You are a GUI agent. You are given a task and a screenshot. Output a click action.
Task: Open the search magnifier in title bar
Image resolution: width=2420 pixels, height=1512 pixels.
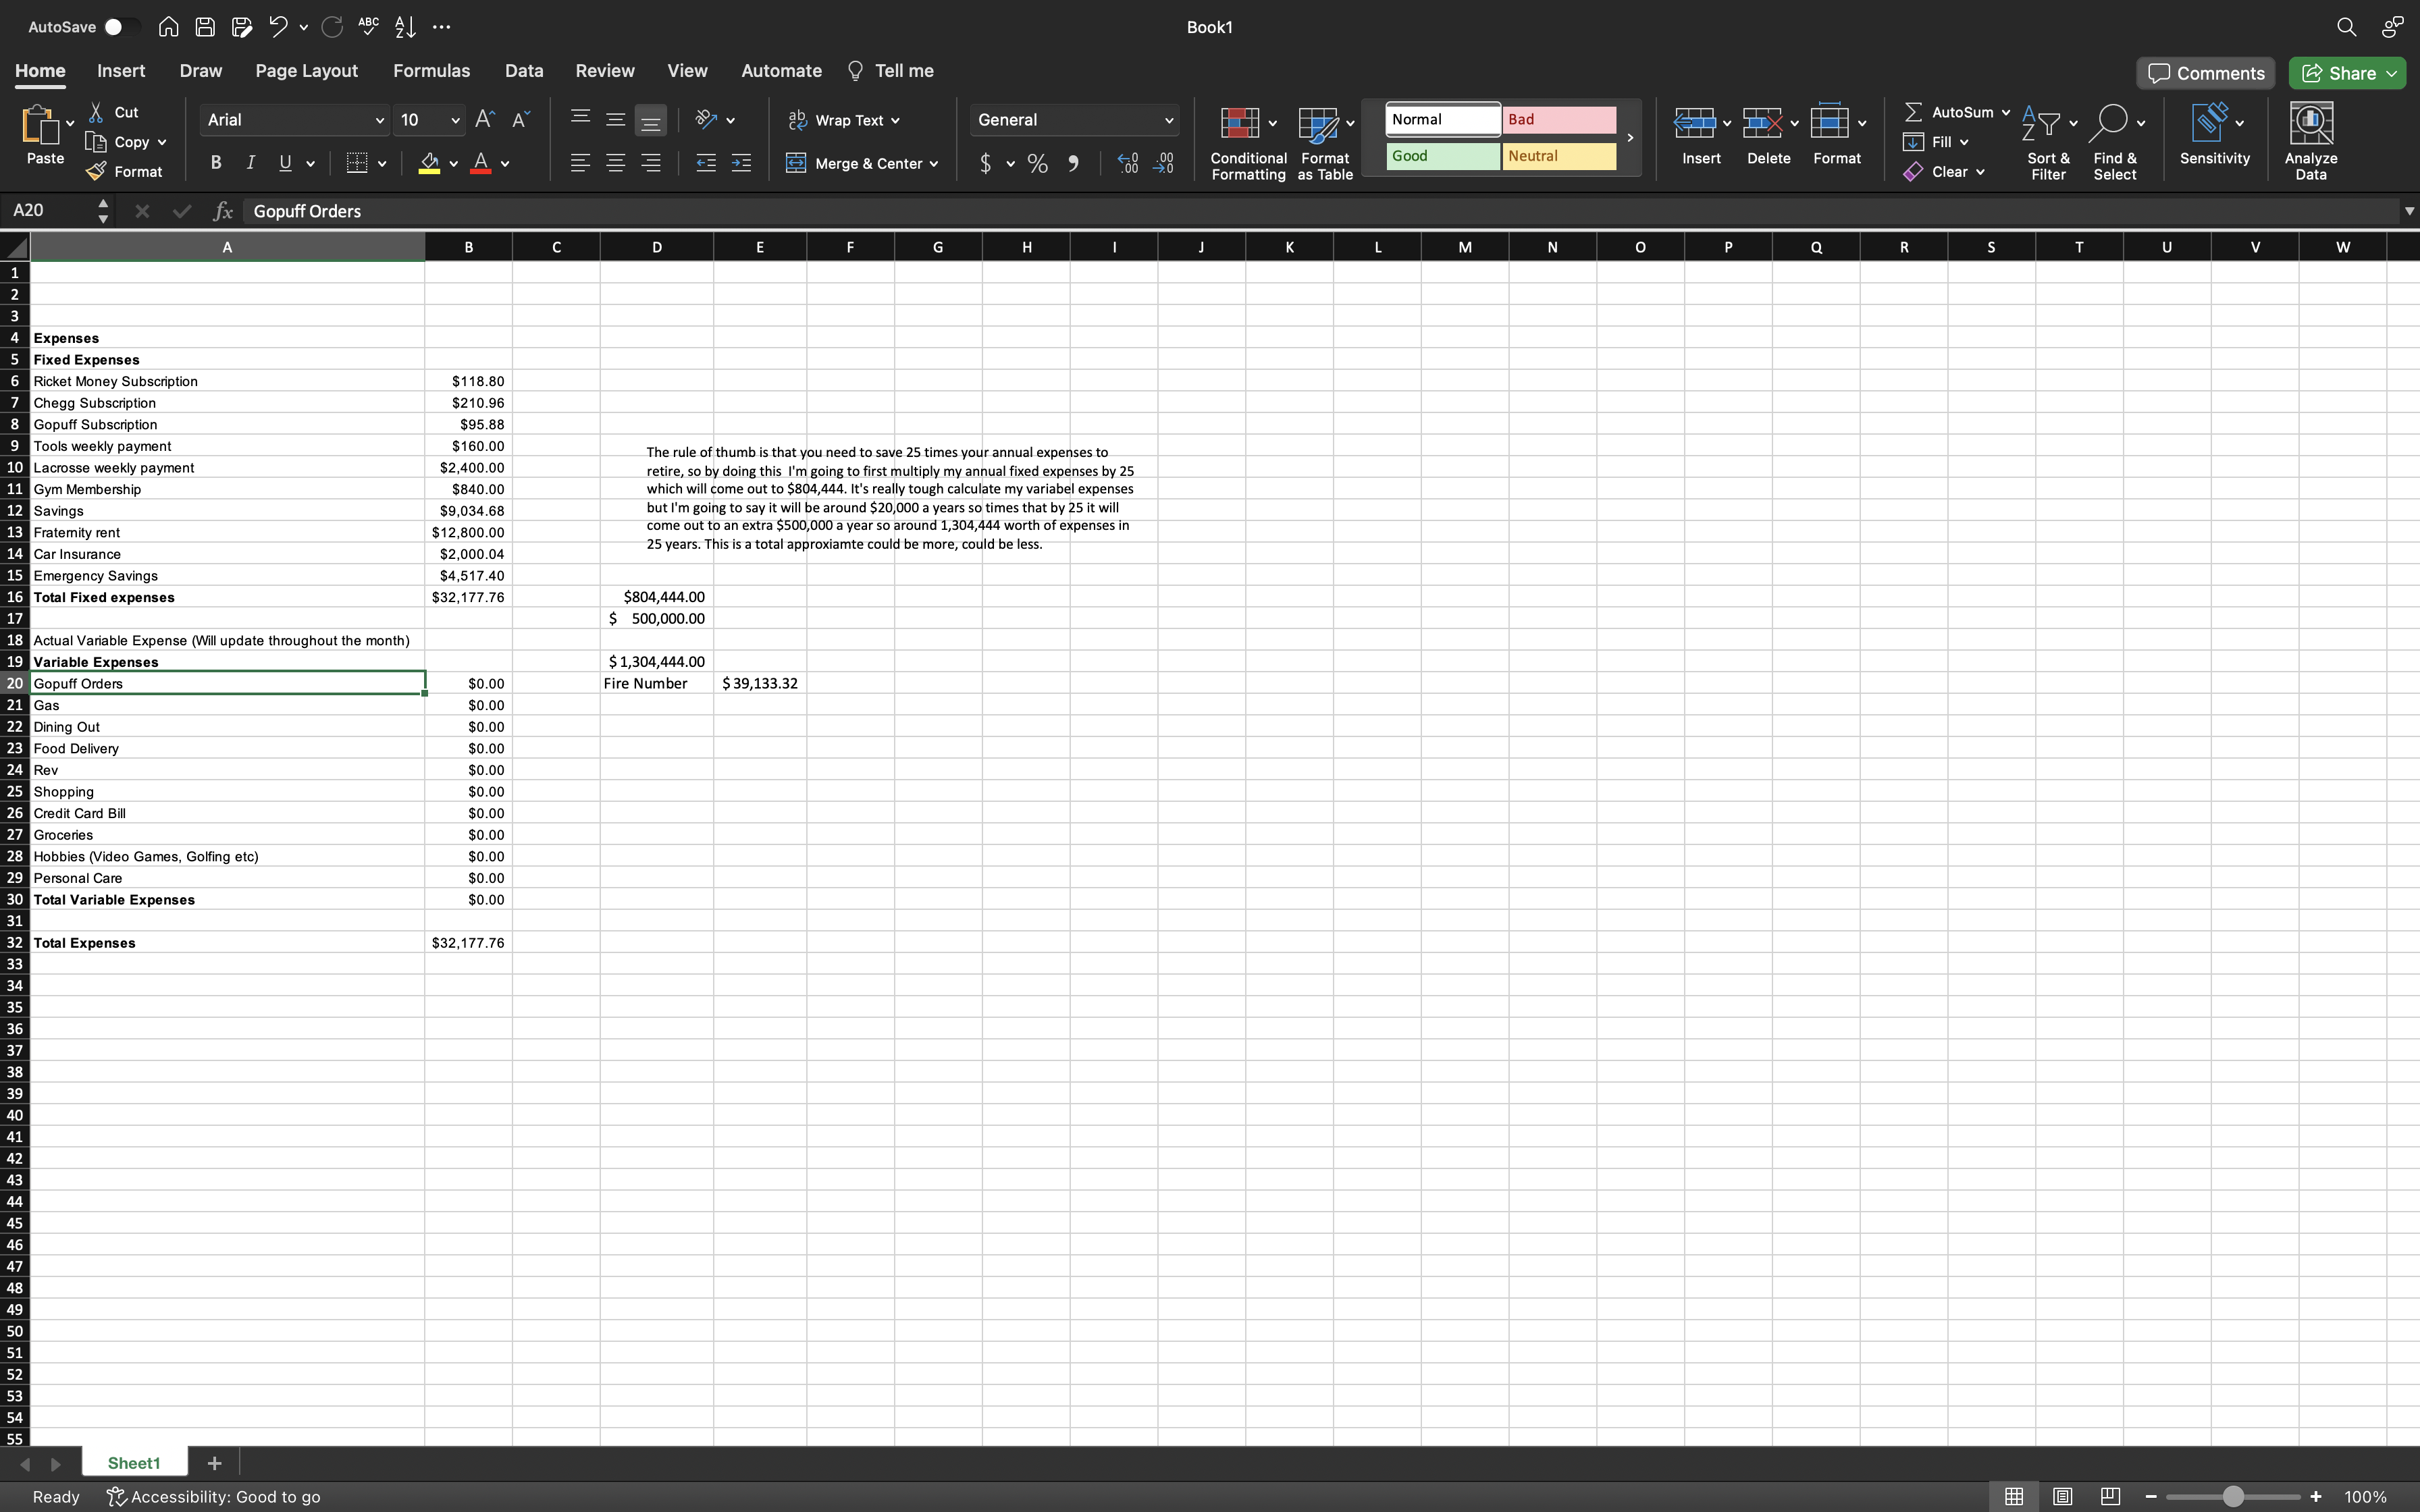click(x=2346, y=27)
